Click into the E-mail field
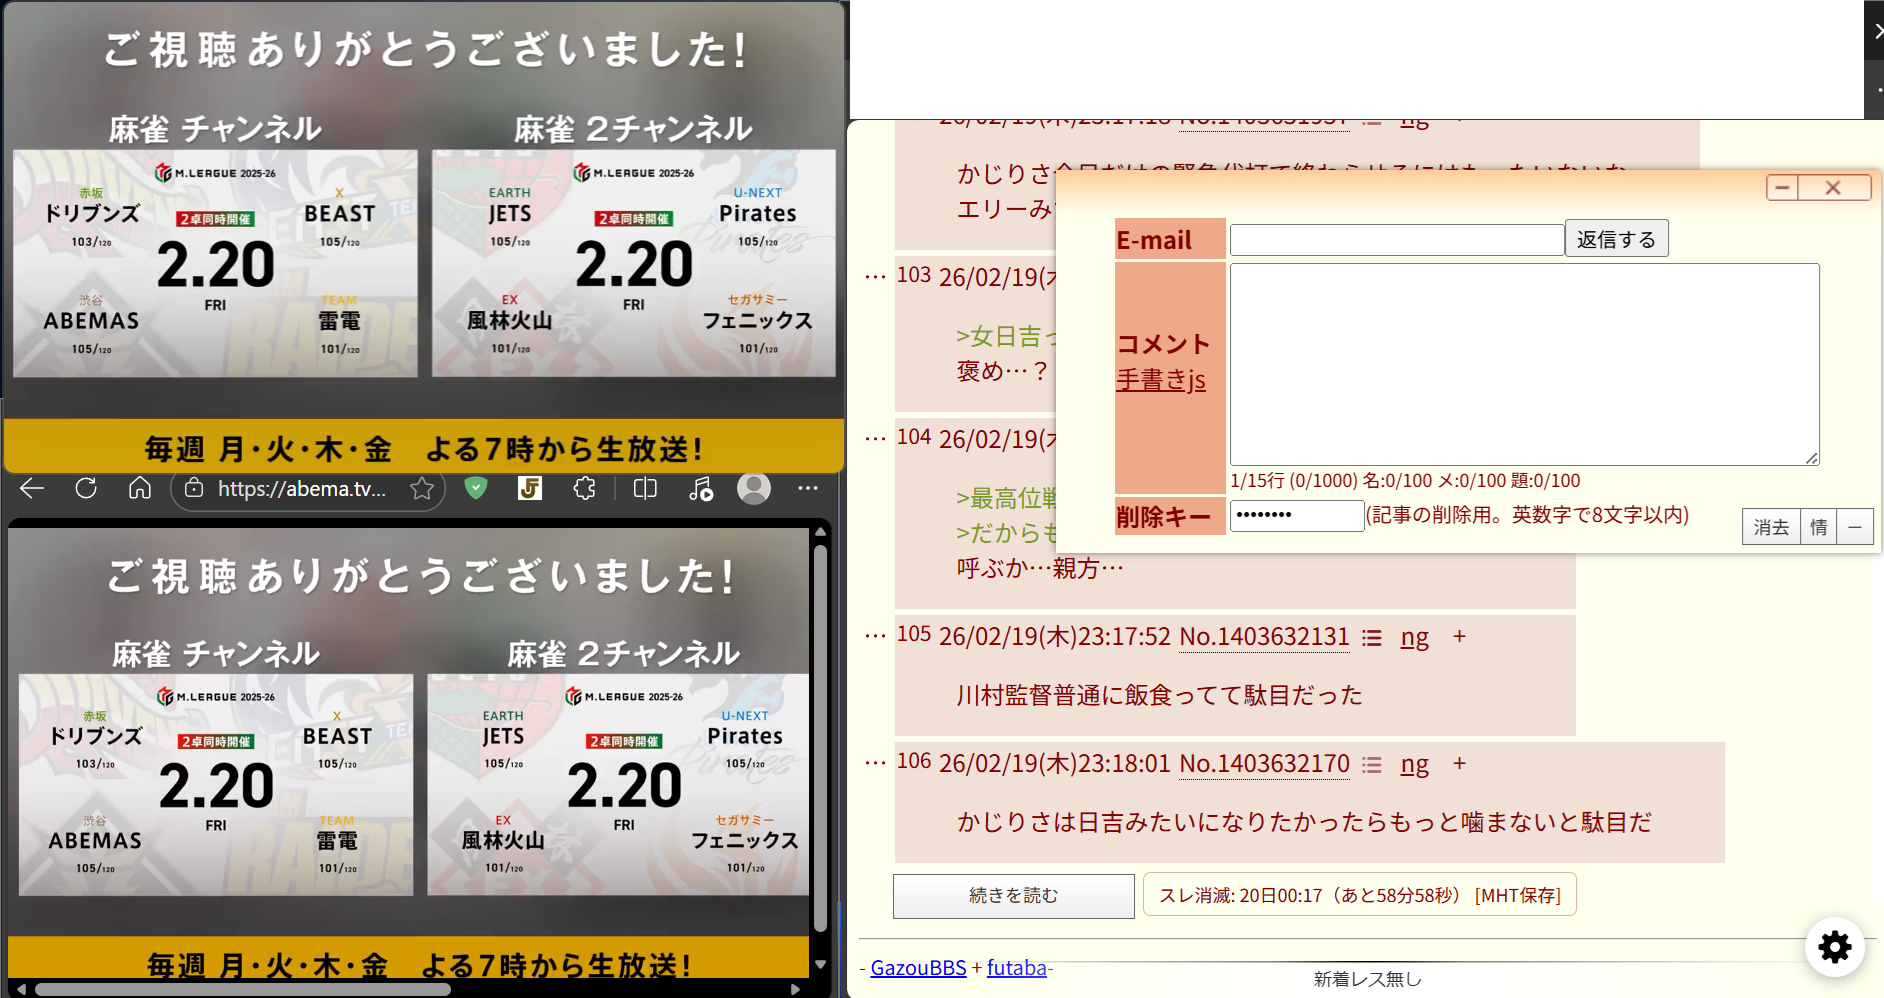This screenshot has width=1884, height=998. (x=1396, y=240)
